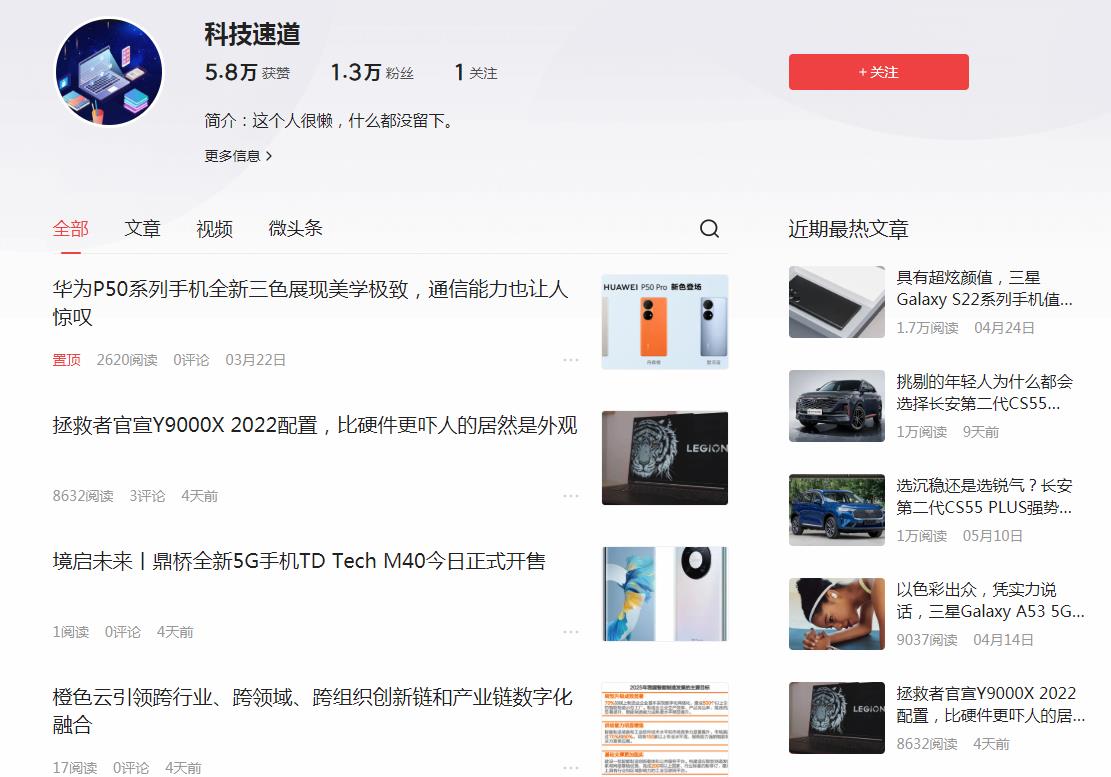Click 03月22日 date on 华为P50 article
This screenshot has height=777, width=1111.
pyautogui.click(x=255, y=360)
